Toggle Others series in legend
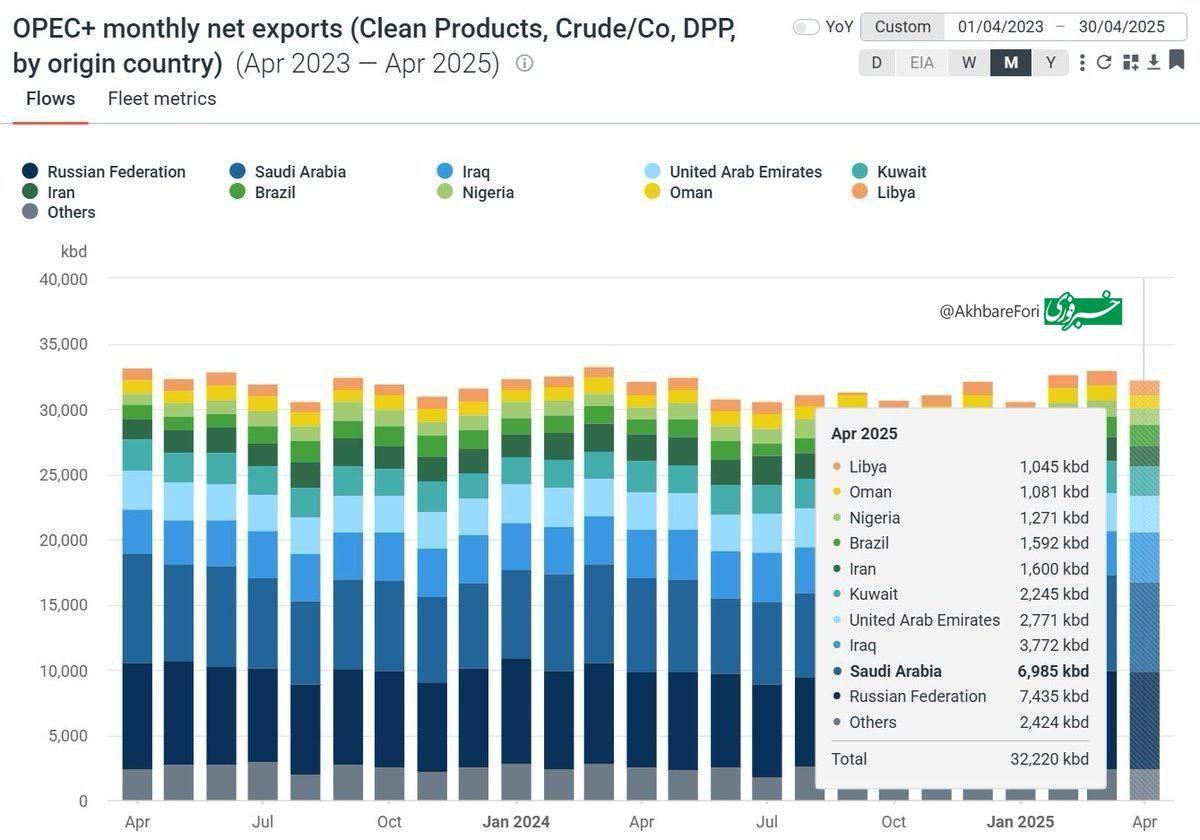1200x840 pixels. [59, 213]
